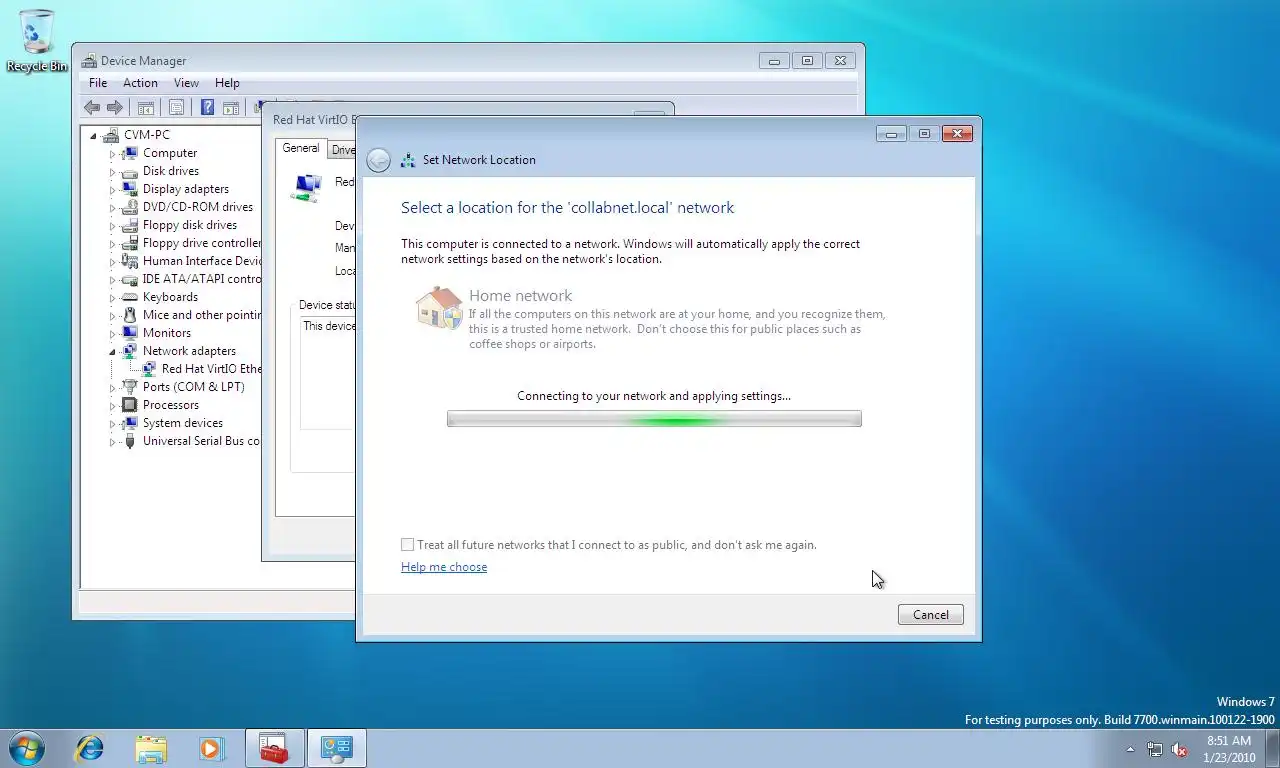Switch to the red toolbox taskbar window
This screenshot has width=1280, height=768.
coord(275,748)
